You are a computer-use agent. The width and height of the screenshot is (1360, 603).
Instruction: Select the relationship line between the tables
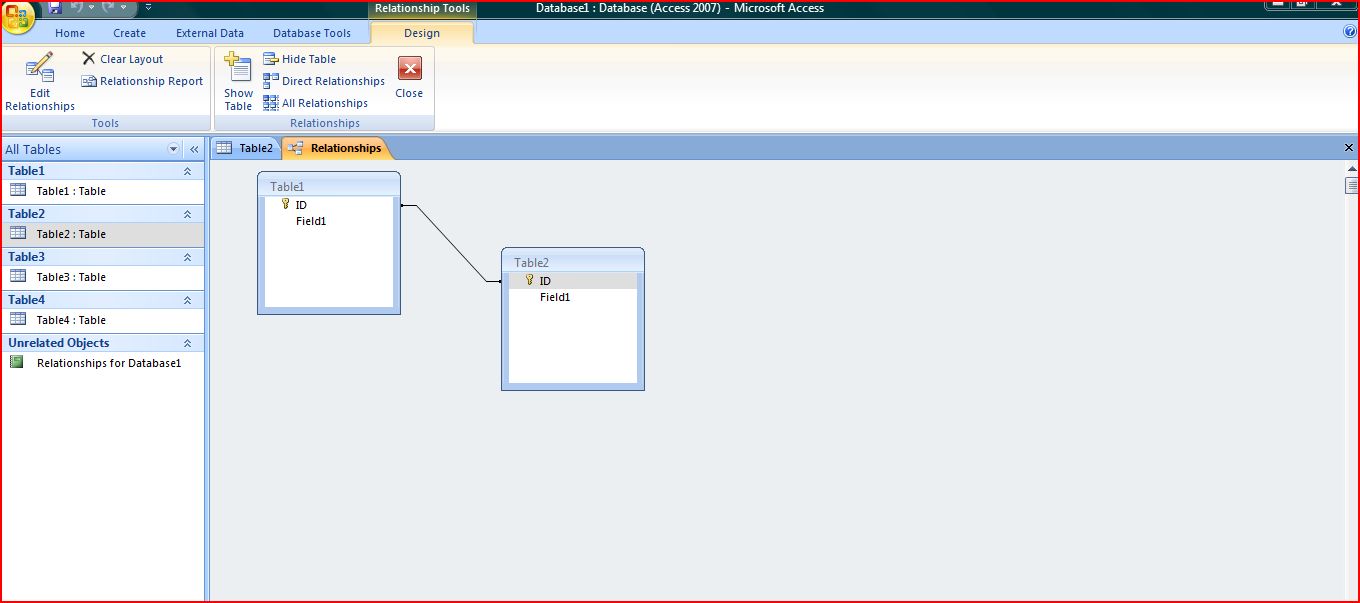pyautogui.click(x=452, y=245)
